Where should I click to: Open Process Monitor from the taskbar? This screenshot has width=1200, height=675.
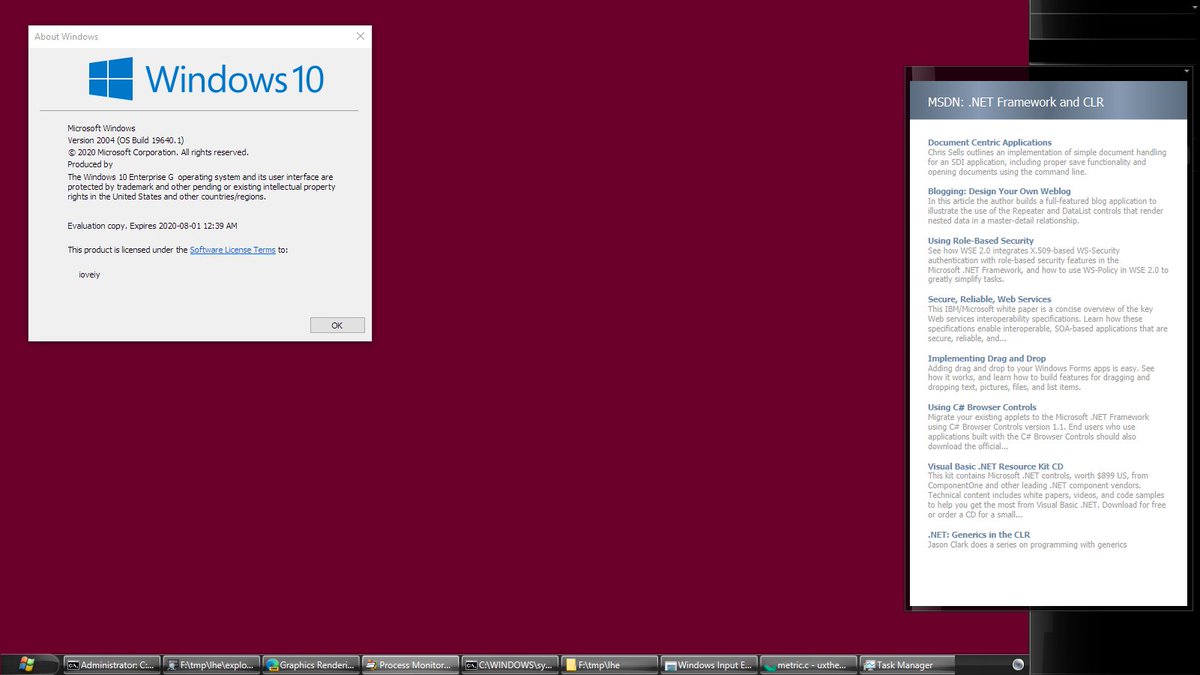(410, 663)
